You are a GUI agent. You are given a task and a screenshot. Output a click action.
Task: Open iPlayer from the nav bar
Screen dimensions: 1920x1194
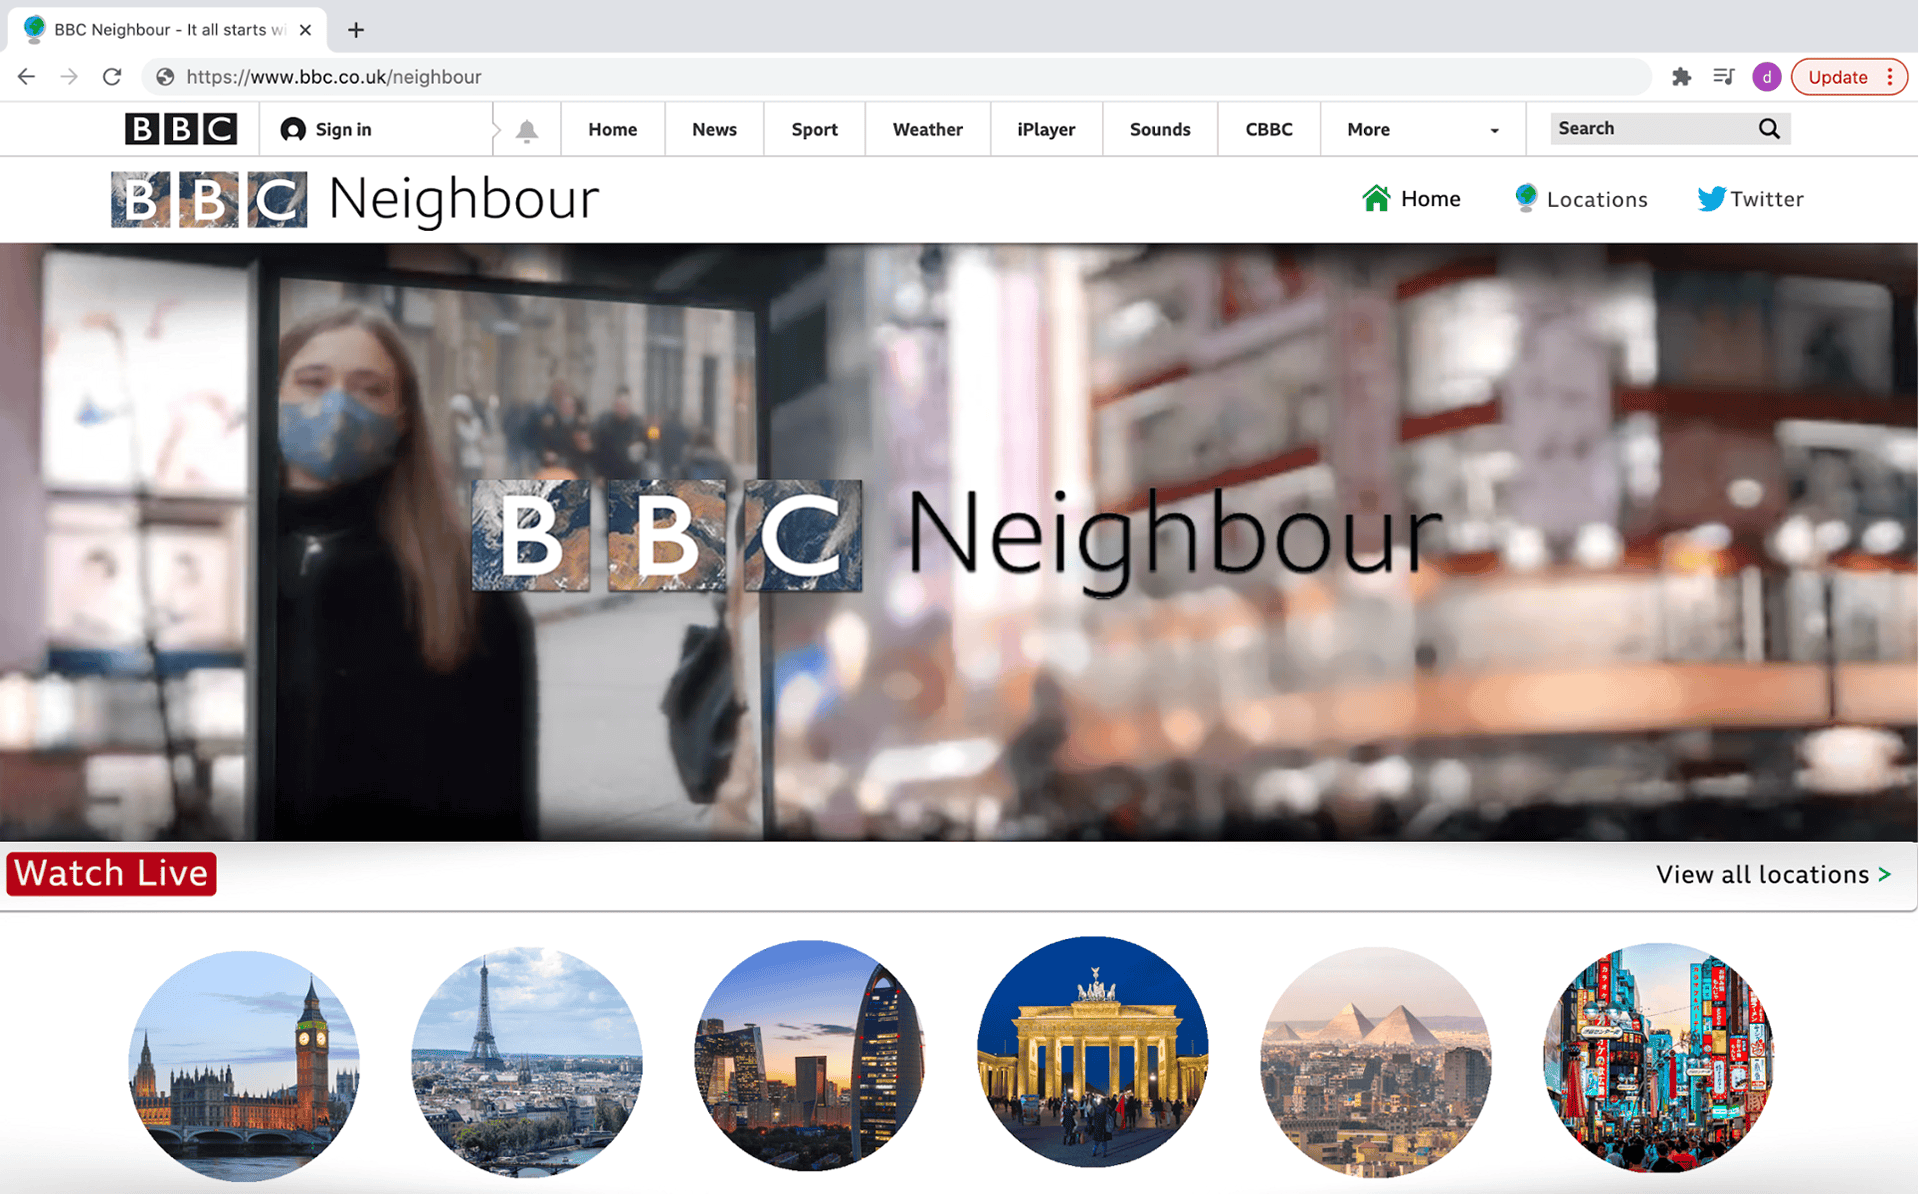(x=1046, y=129)
